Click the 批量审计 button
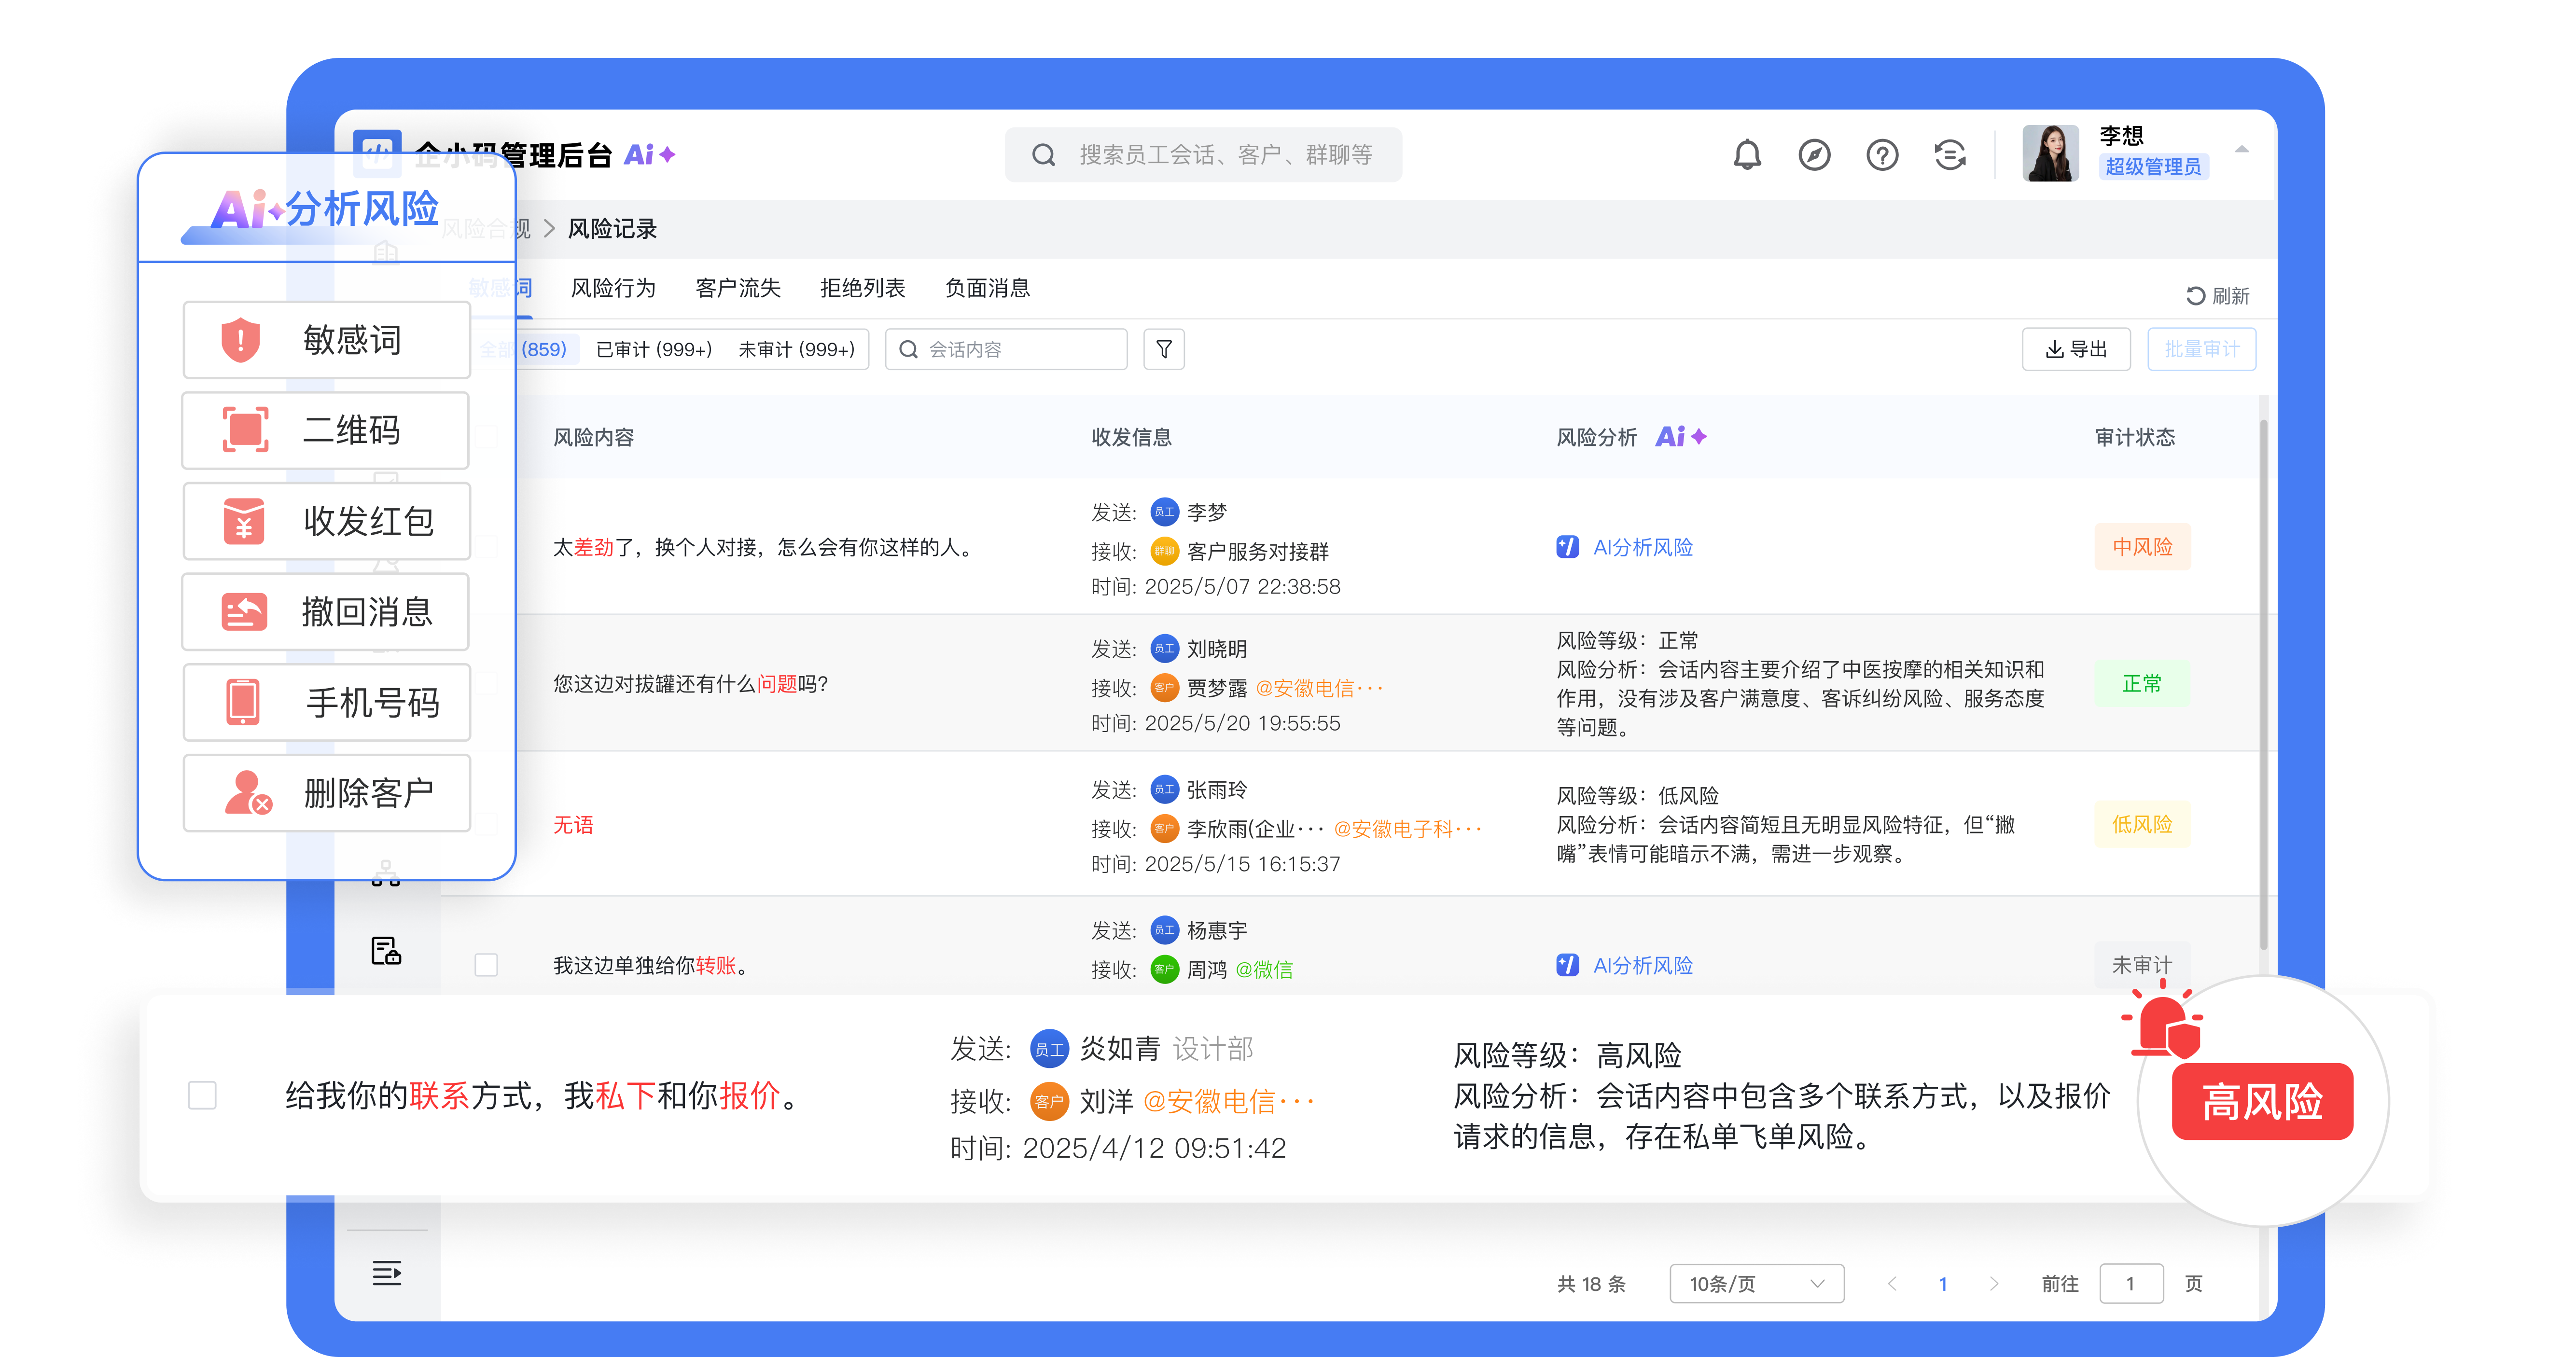The height and width of the screenshot is (1357, 2576). pyautogui.click(x=2201, y=349)
